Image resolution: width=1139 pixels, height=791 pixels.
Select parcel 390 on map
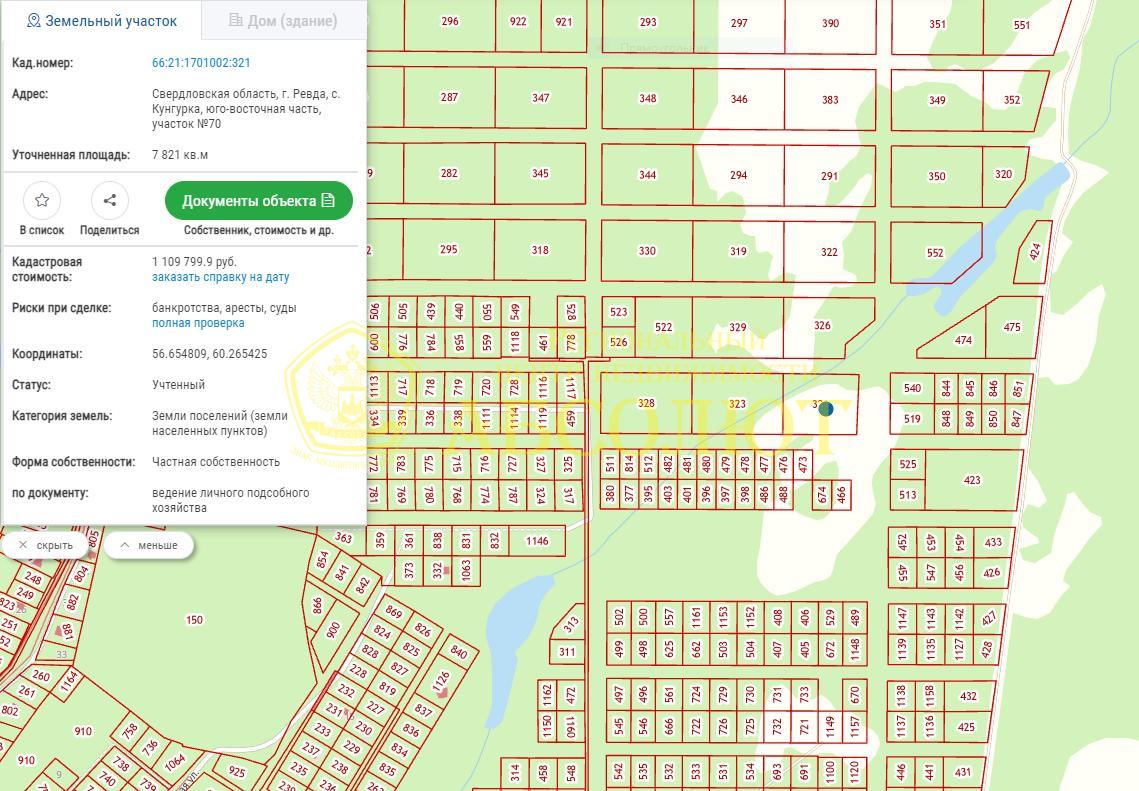click(830, 23)
